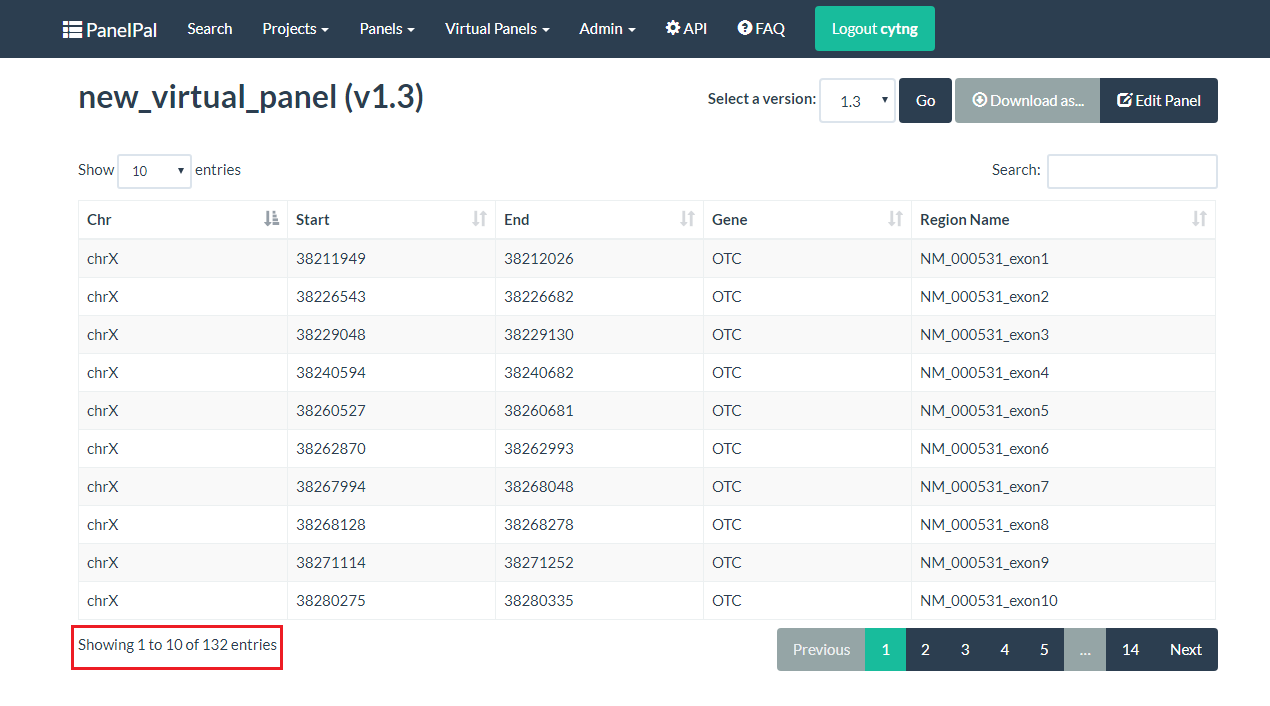
Task: Open the version selector dropdown
Action: [x=857, y=101]
